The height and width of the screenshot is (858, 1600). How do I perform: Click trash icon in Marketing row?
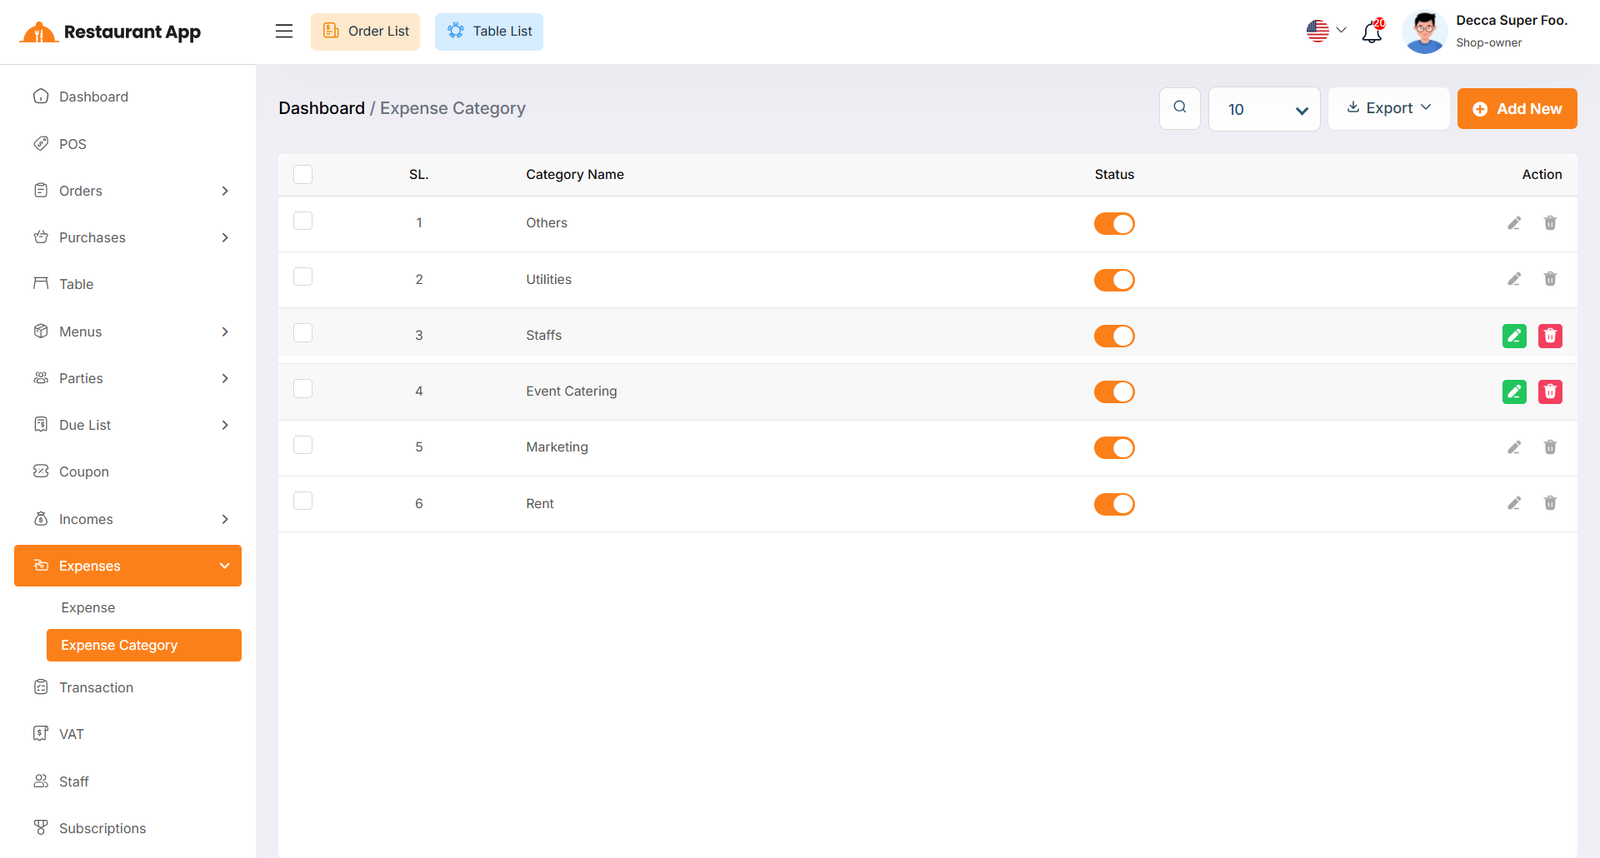1550,447
